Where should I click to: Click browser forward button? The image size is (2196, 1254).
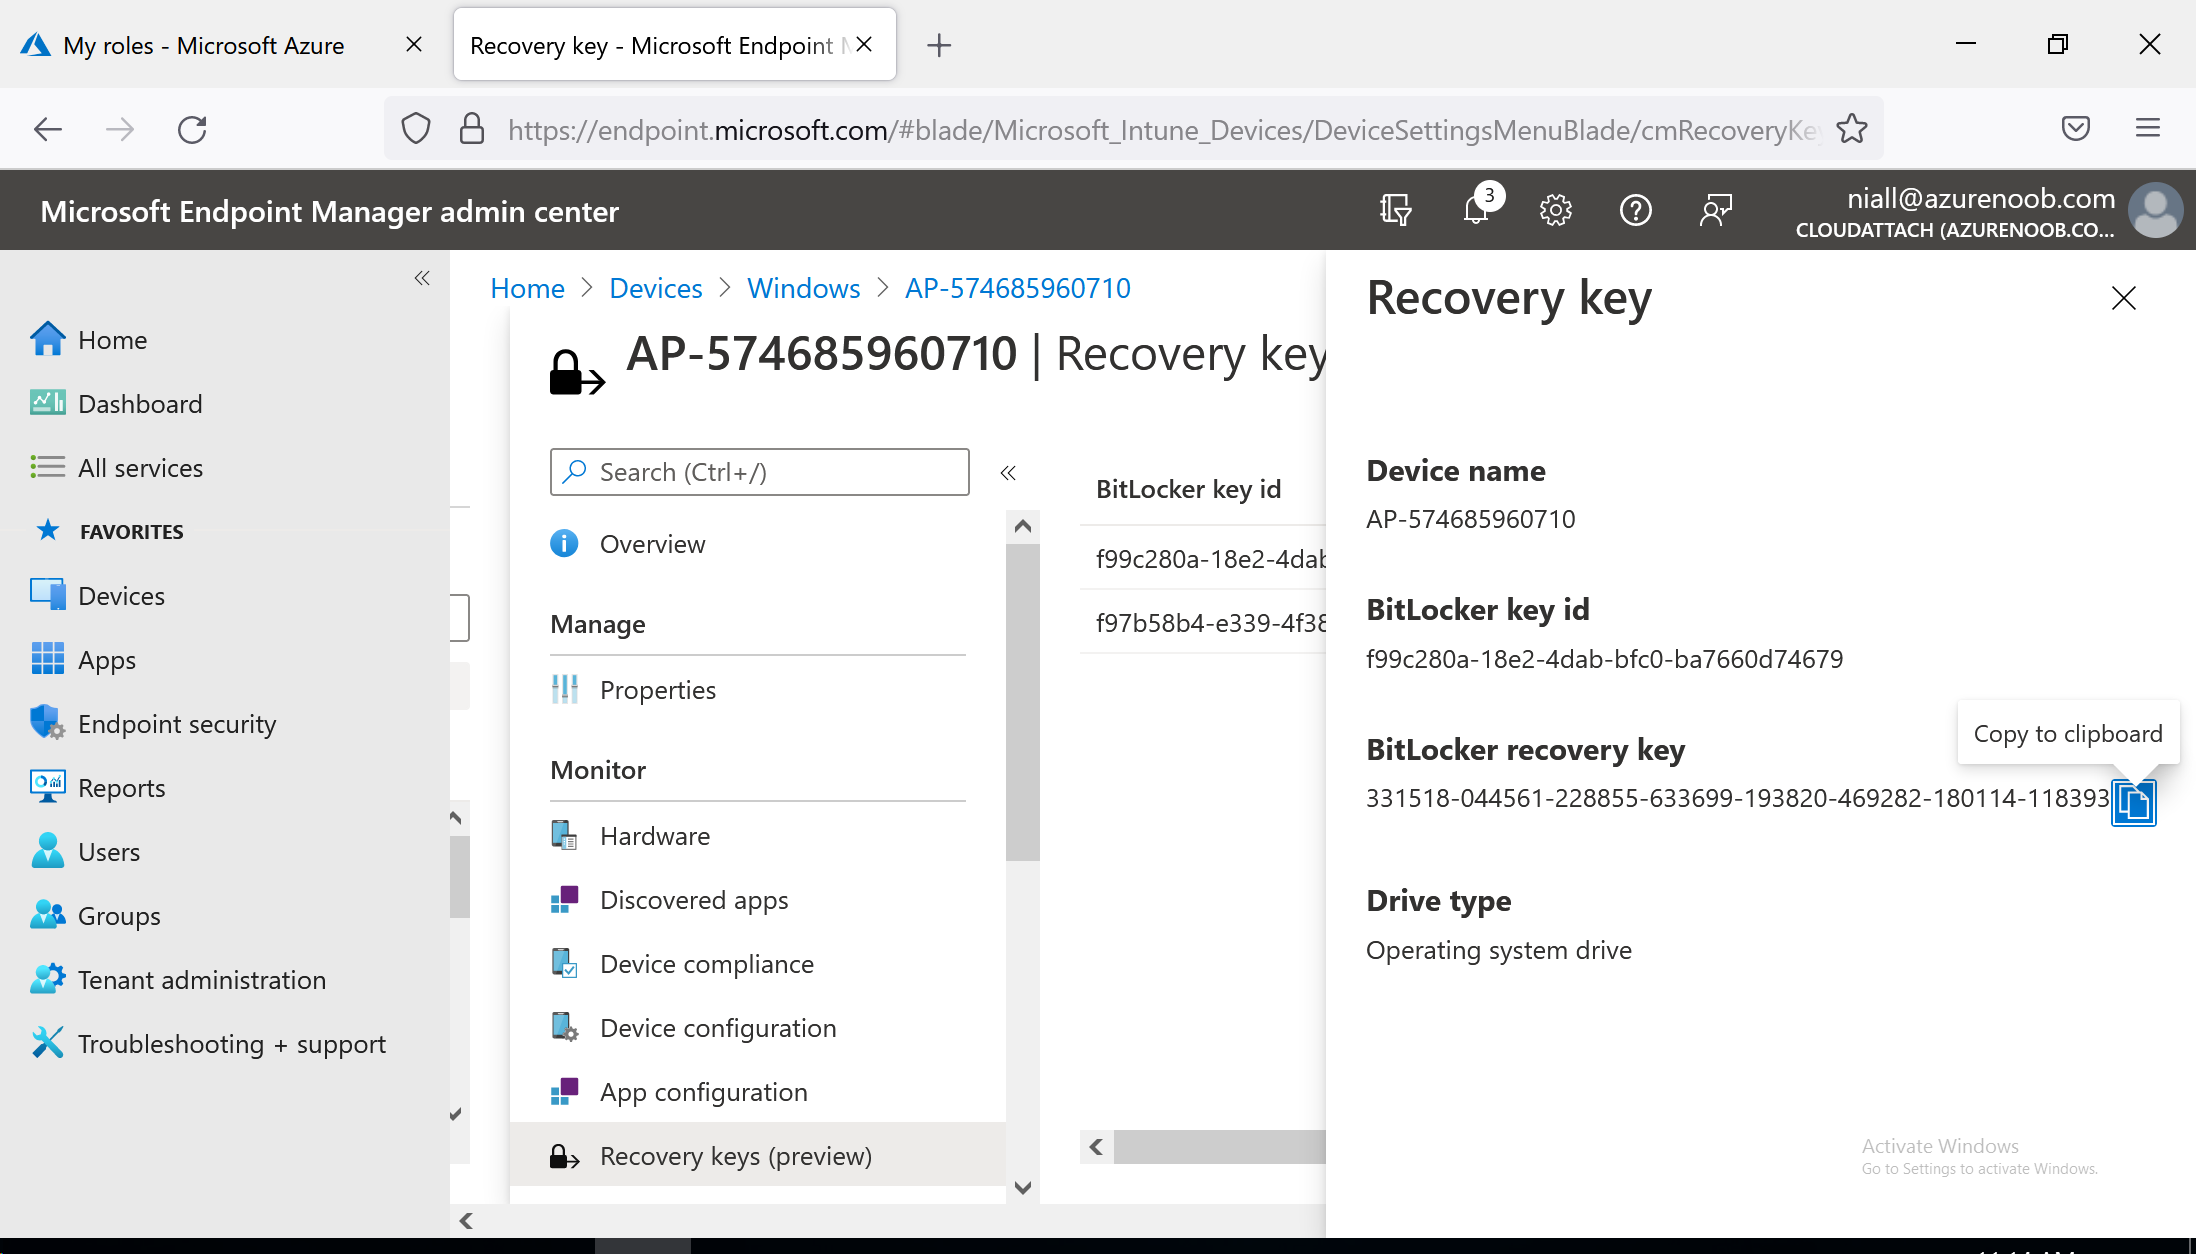(120, 129)
